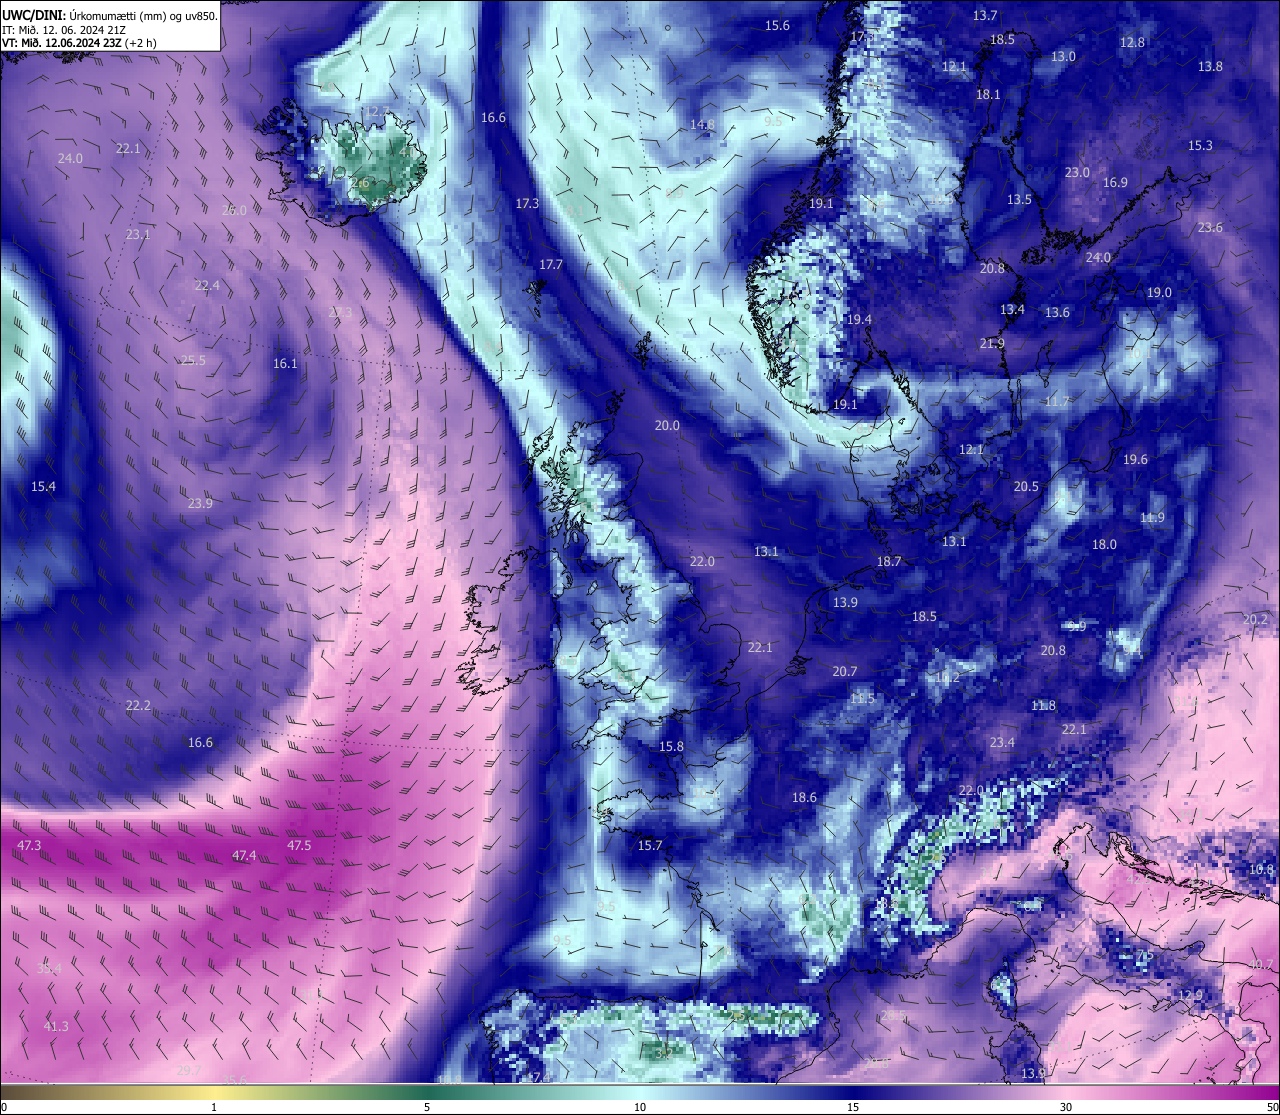1280x1115 pixels.
Task: Click the map value '15.4'
Action: point(43,487)
